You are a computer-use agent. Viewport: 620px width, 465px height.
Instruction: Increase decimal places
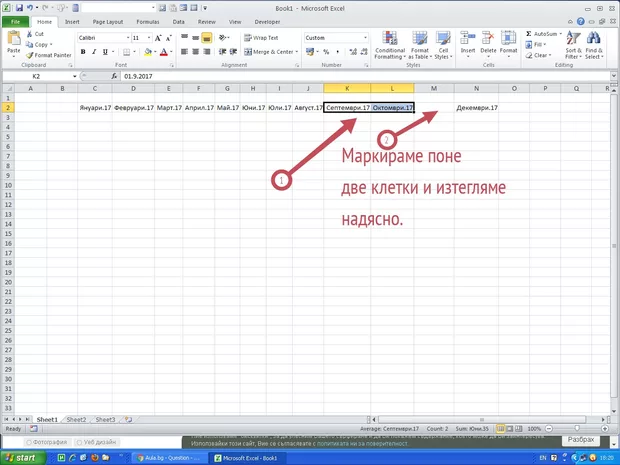coord(353,52)
